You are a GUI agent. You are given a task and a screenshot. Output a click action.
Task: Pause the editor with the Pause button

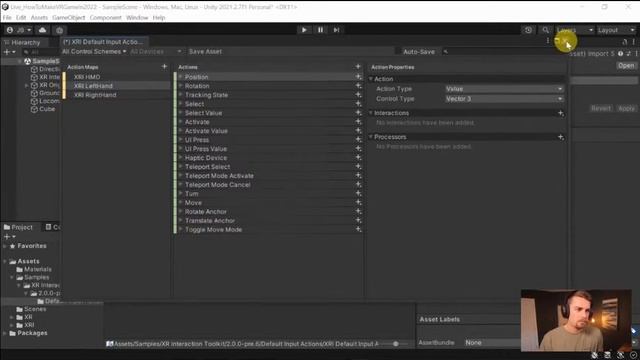point(320,30)
